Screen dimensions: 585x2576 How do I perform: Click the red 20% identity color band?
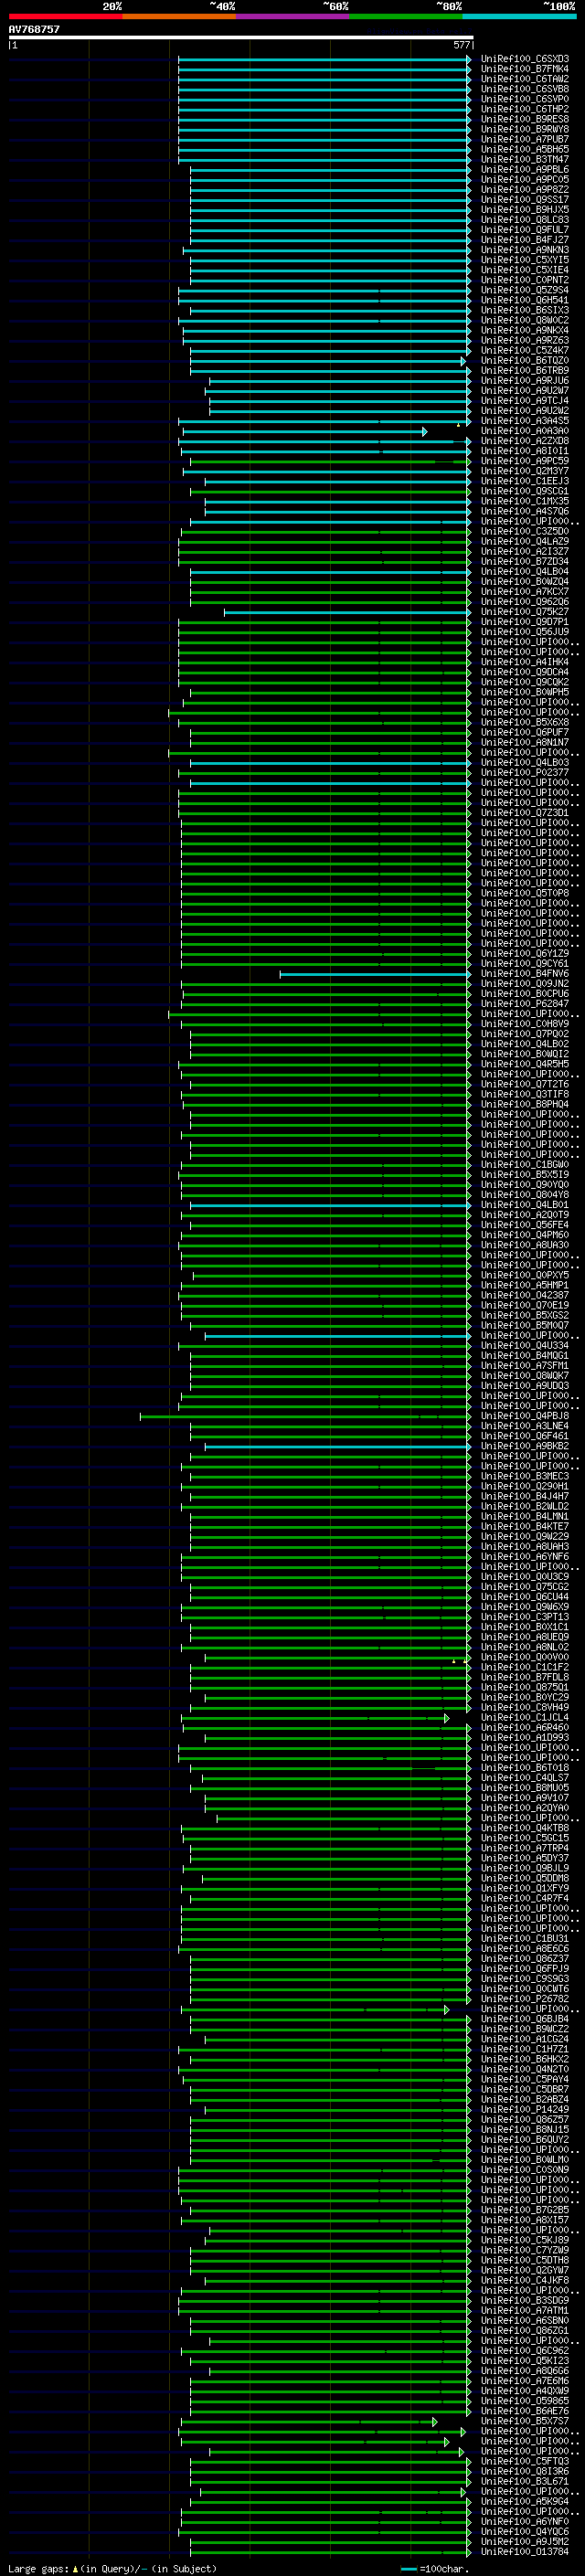click(x=66, y=17)
